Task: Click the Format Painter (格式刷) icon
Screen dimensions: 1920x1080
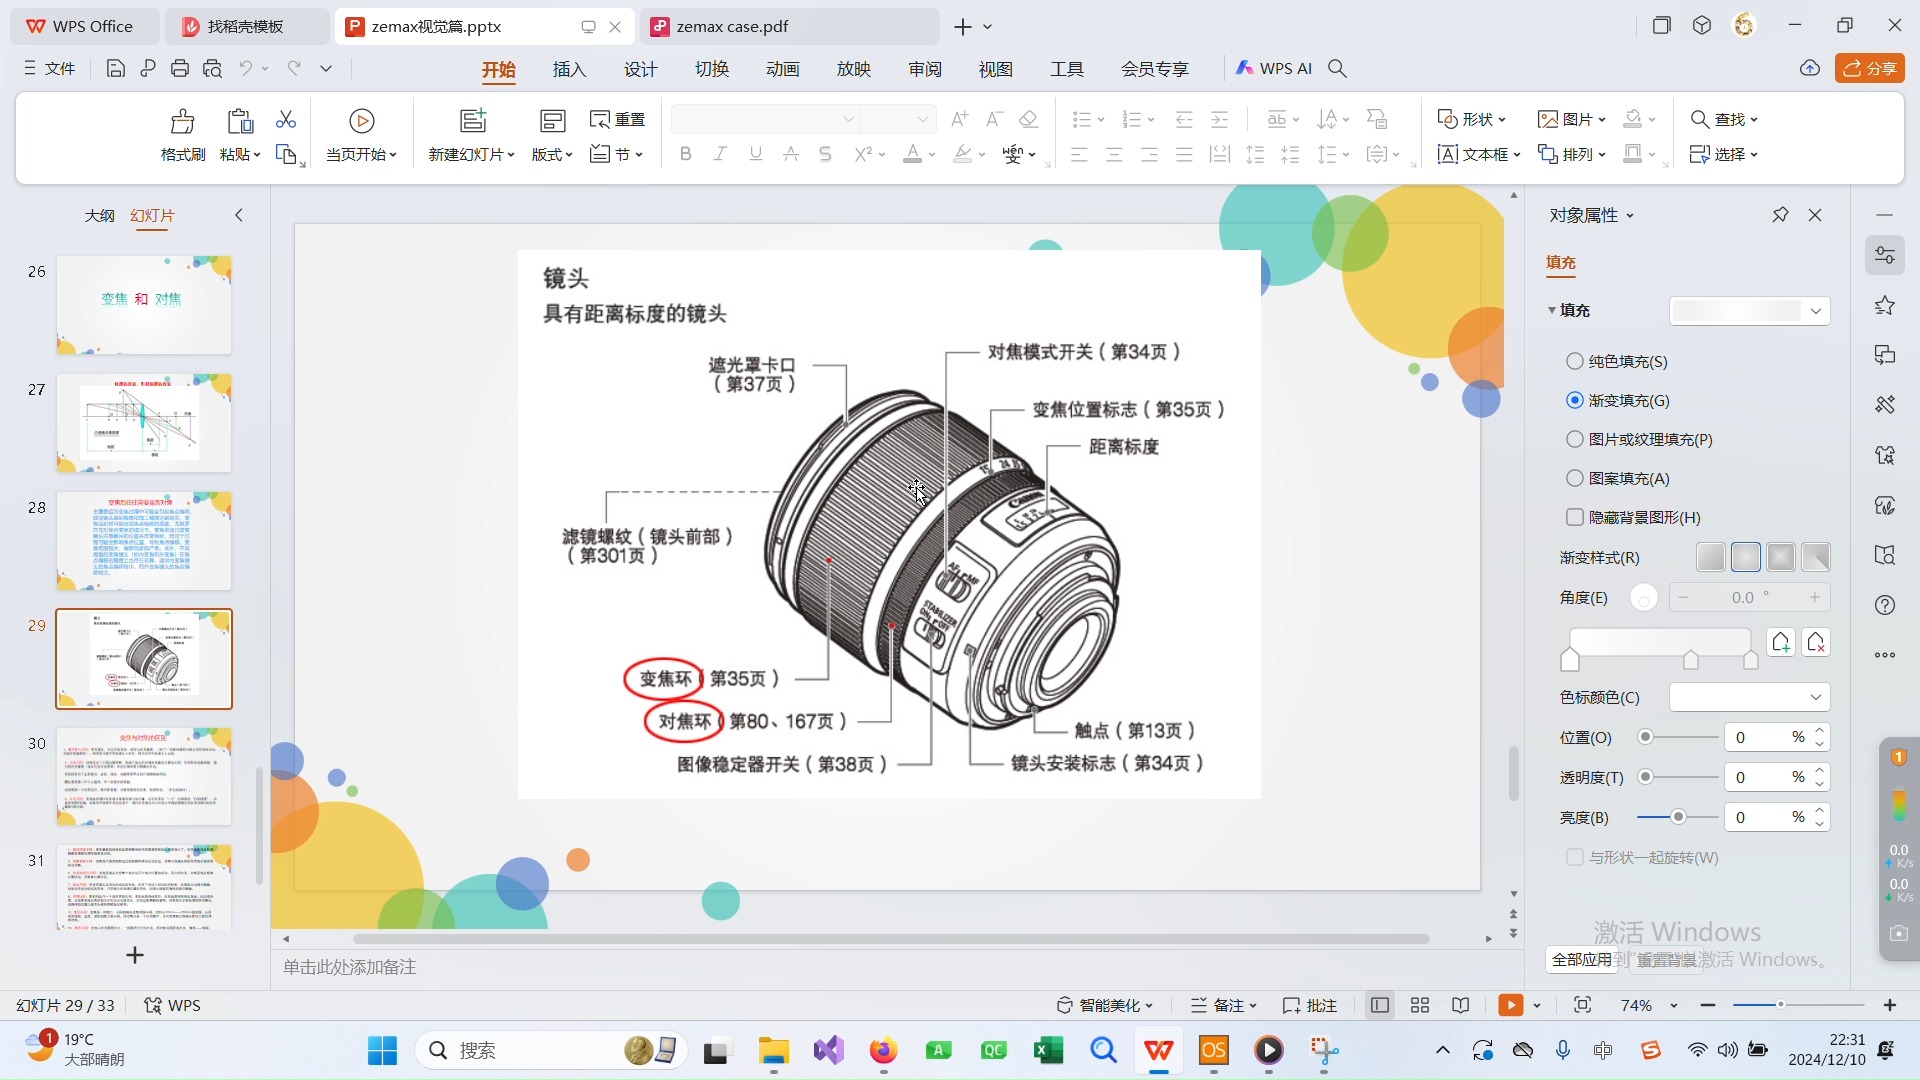Action: [182, 122]
